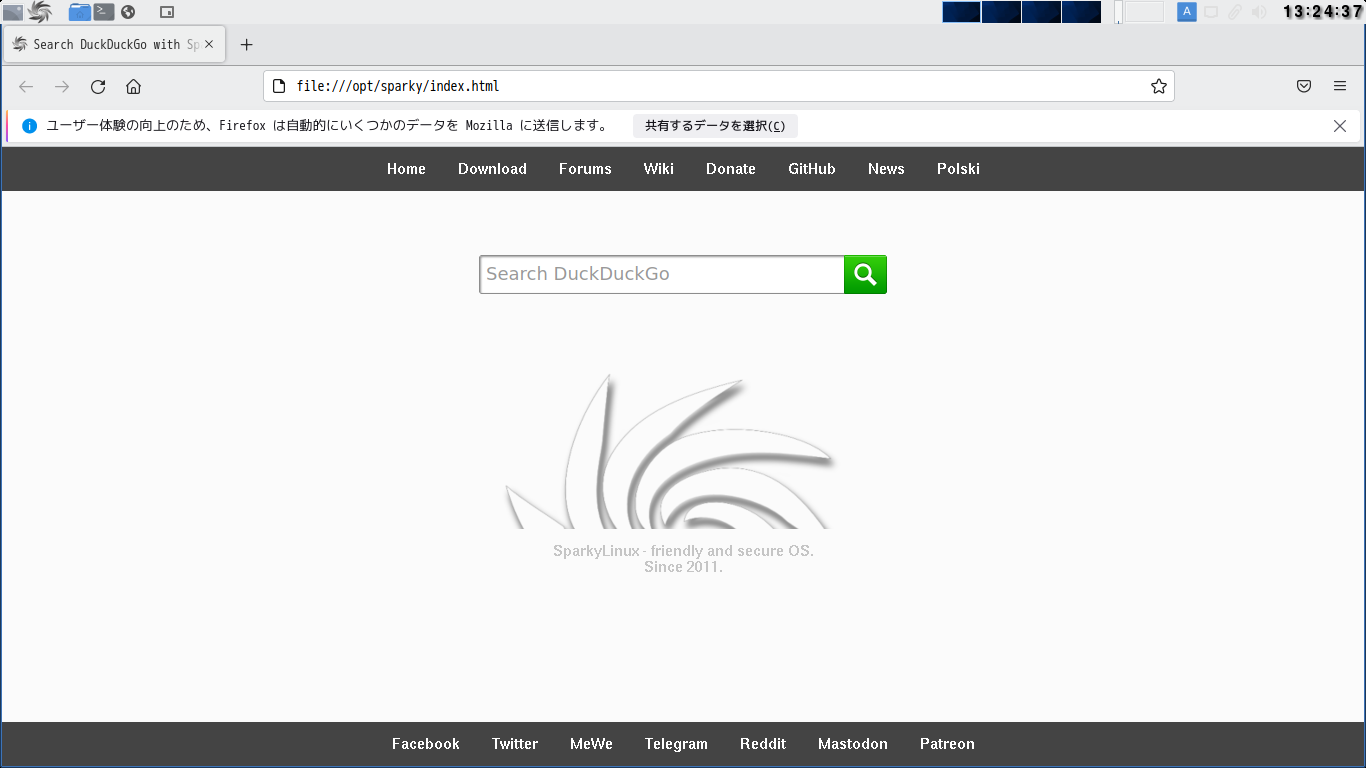Click the window list icon in panel
Image resolution: width=1366 pixels, height=768 pixels.
167,12
